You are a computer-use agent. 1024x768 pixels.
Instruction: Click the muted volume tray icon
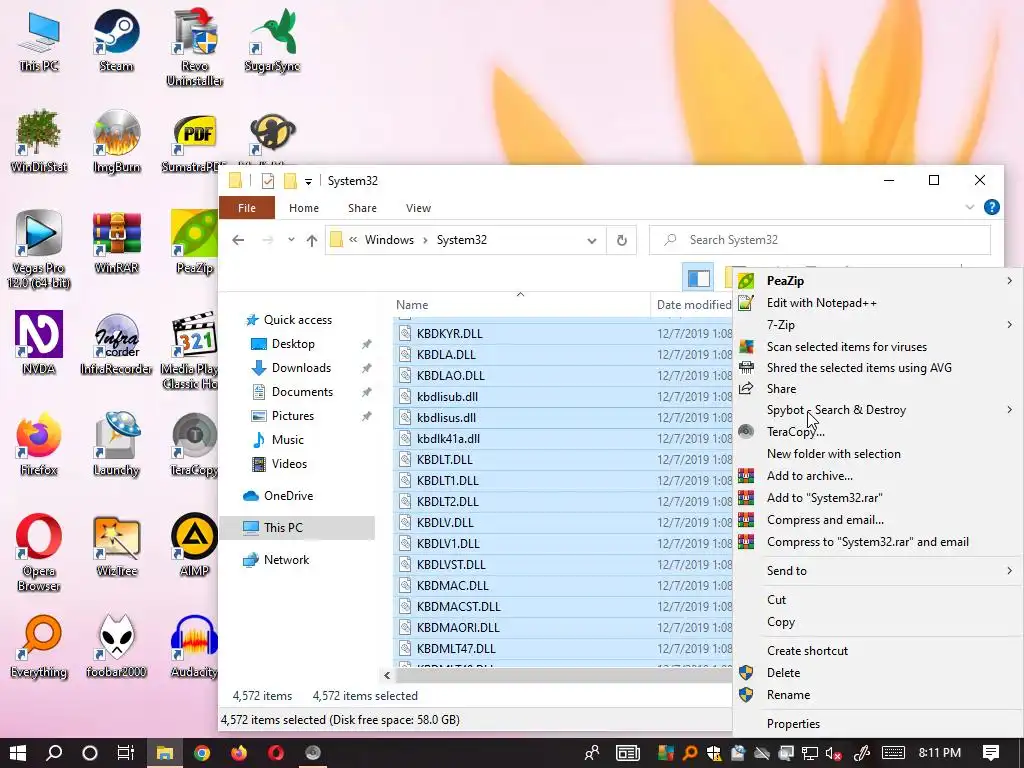tap(833, 754)
